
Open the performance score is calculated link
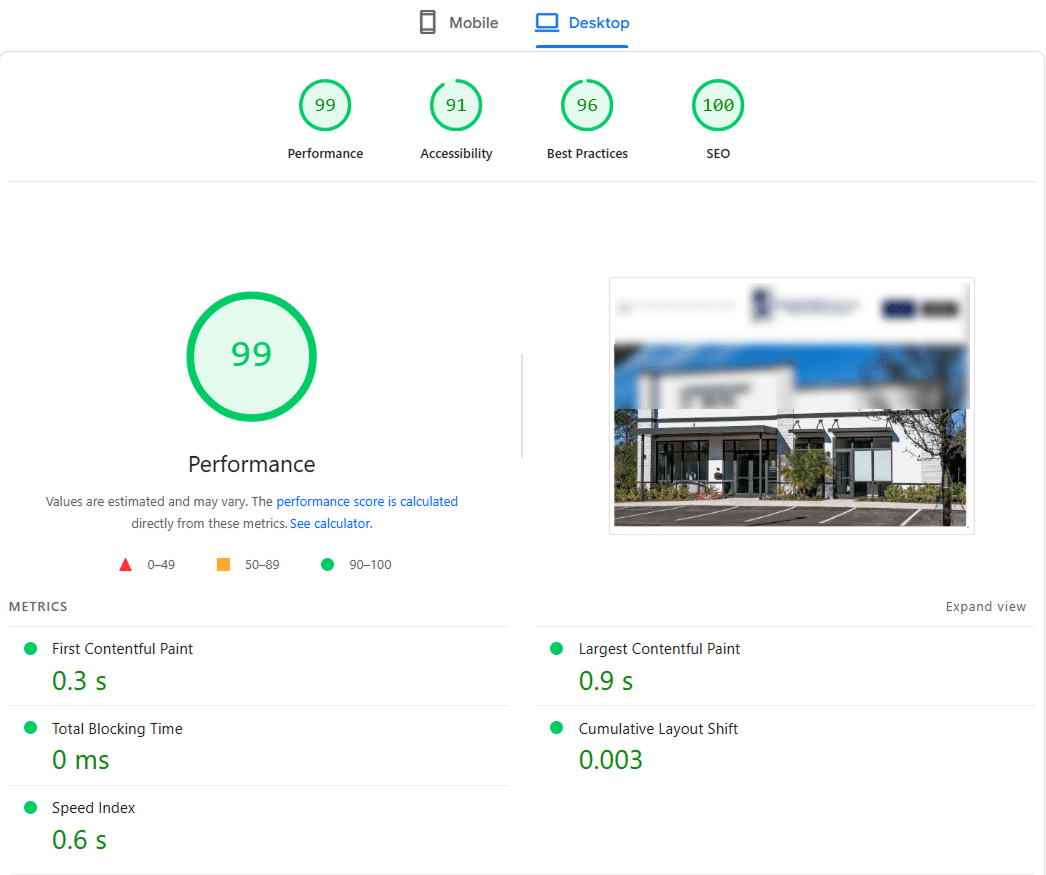[x=367, y=501]
